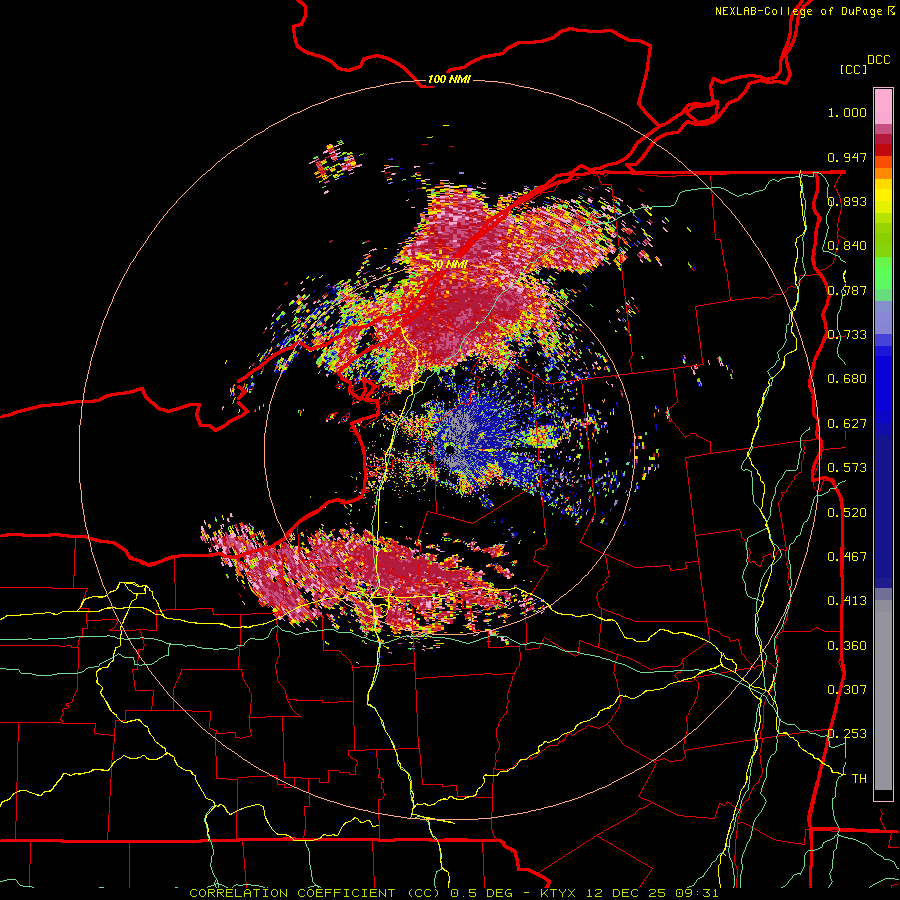Click the KTYX station identifier

[556, 893]
